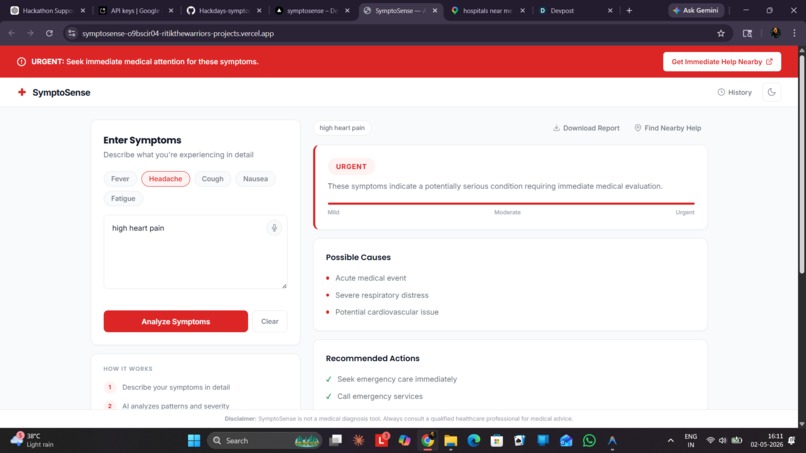This screenshot has height=453, width=806.
Task: Open File Explorer from taskbar
Action: click(451, 441)
